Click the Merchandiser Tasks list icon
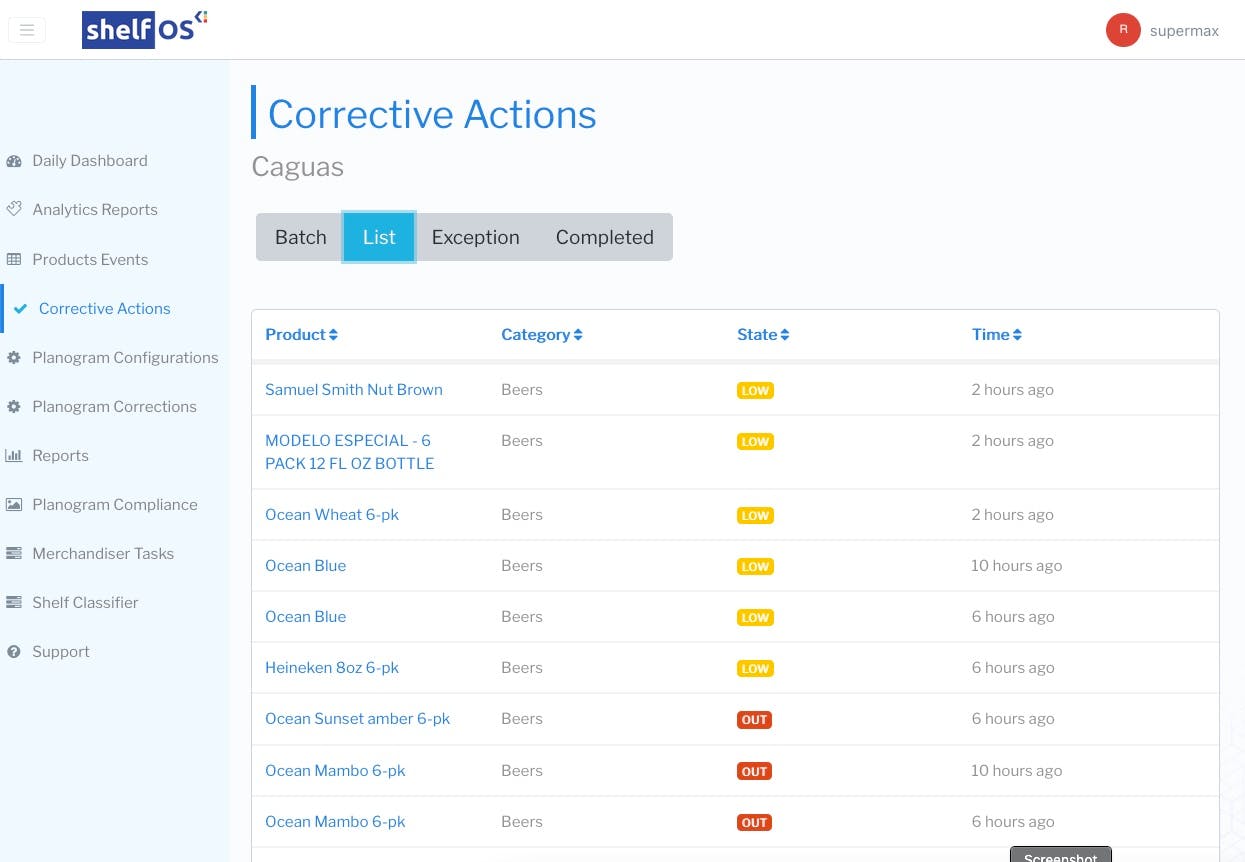Image resolution: width=1245 pixels, height=862 pixels. click(14, 554)
